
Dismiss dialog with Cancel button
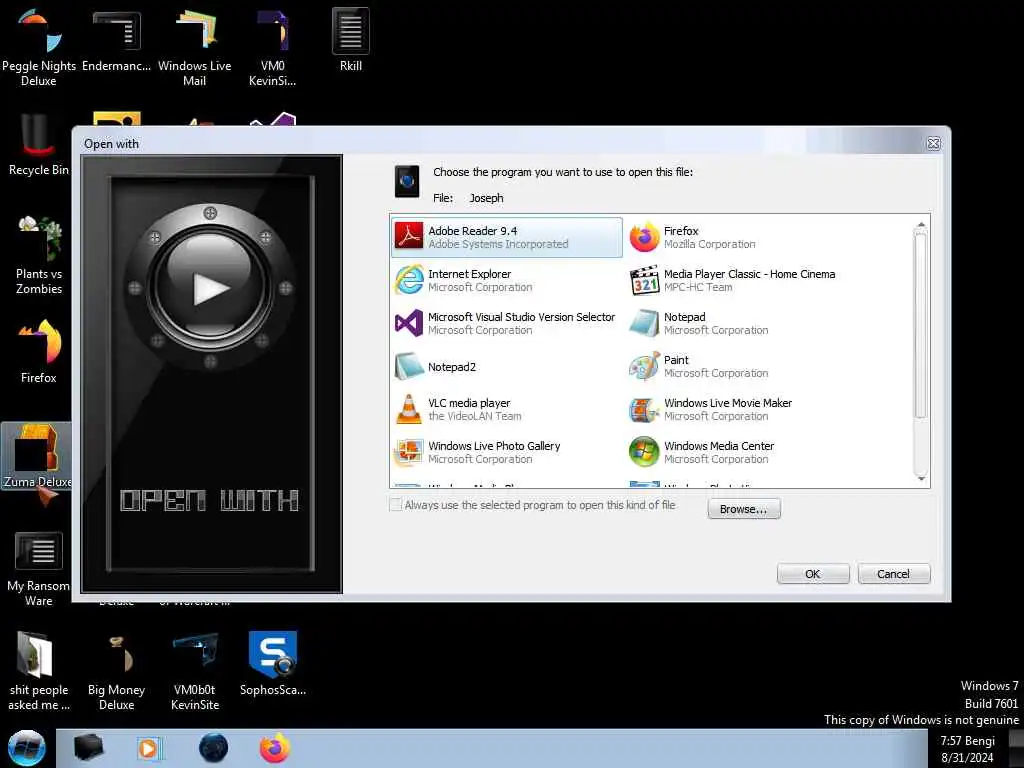click(893, 573)
